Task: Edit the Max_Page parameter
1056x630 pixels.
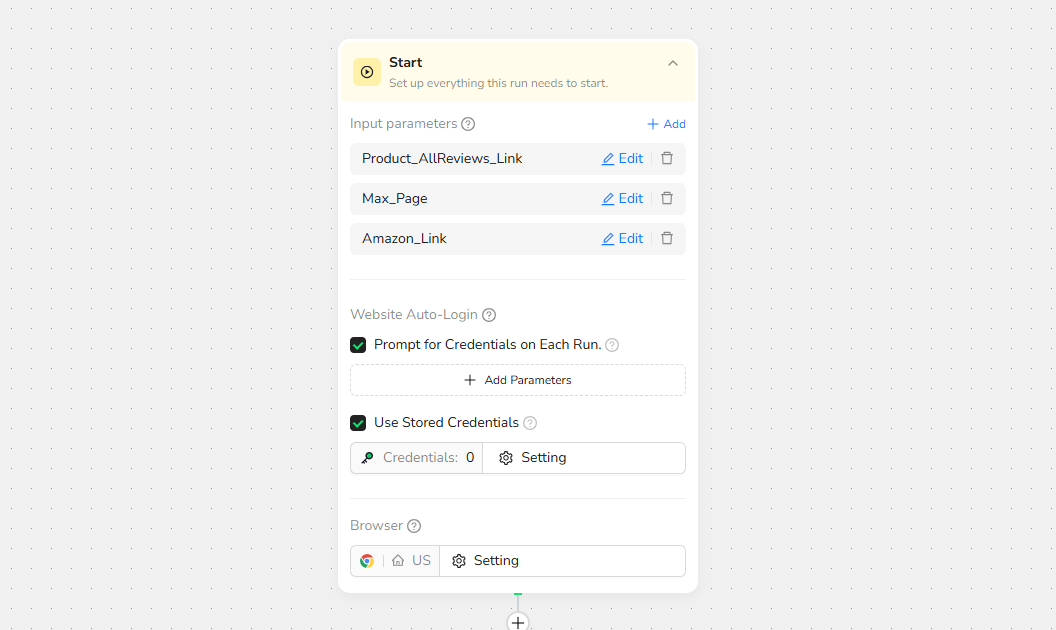Action: point(622,199)
